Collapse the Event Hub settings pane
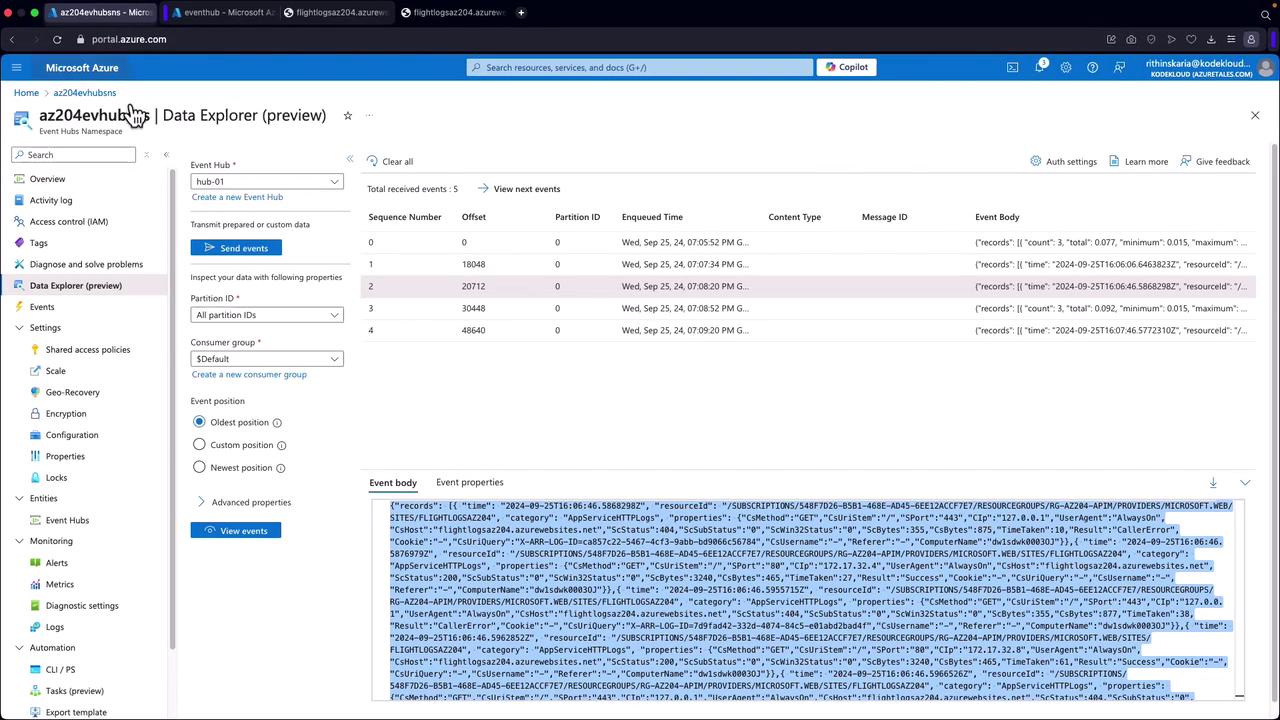This screenshot has height=720, width=1280. tap(350, 159)
